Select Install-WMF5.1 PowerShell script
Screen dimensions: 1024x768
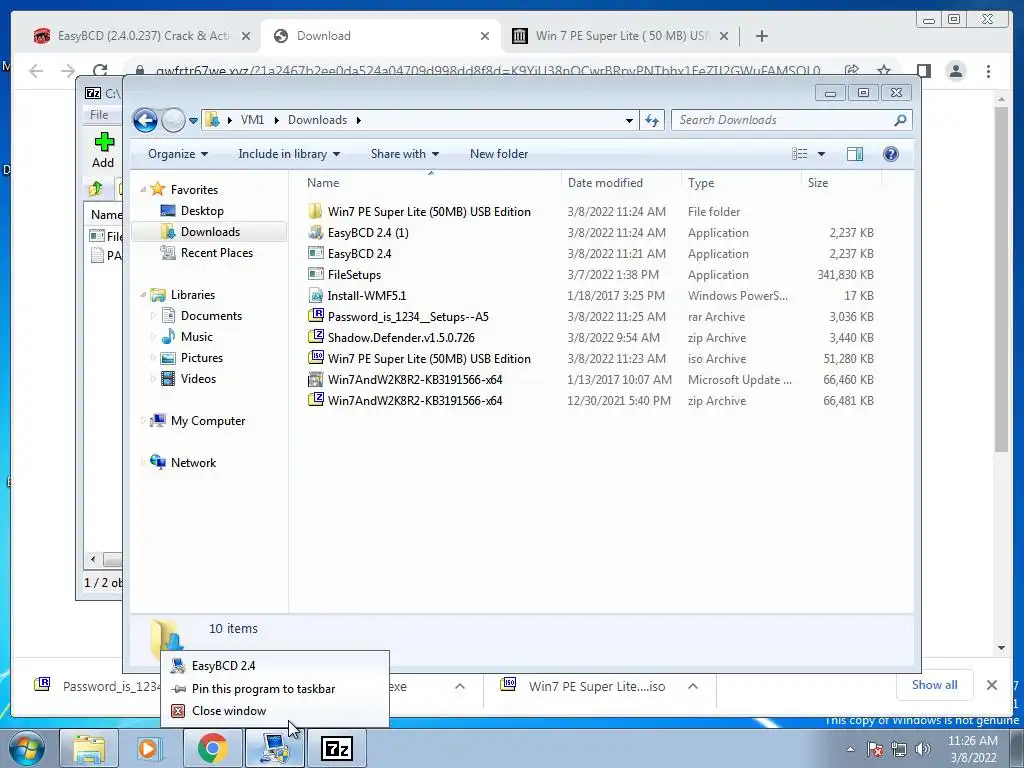pos(366,296)
